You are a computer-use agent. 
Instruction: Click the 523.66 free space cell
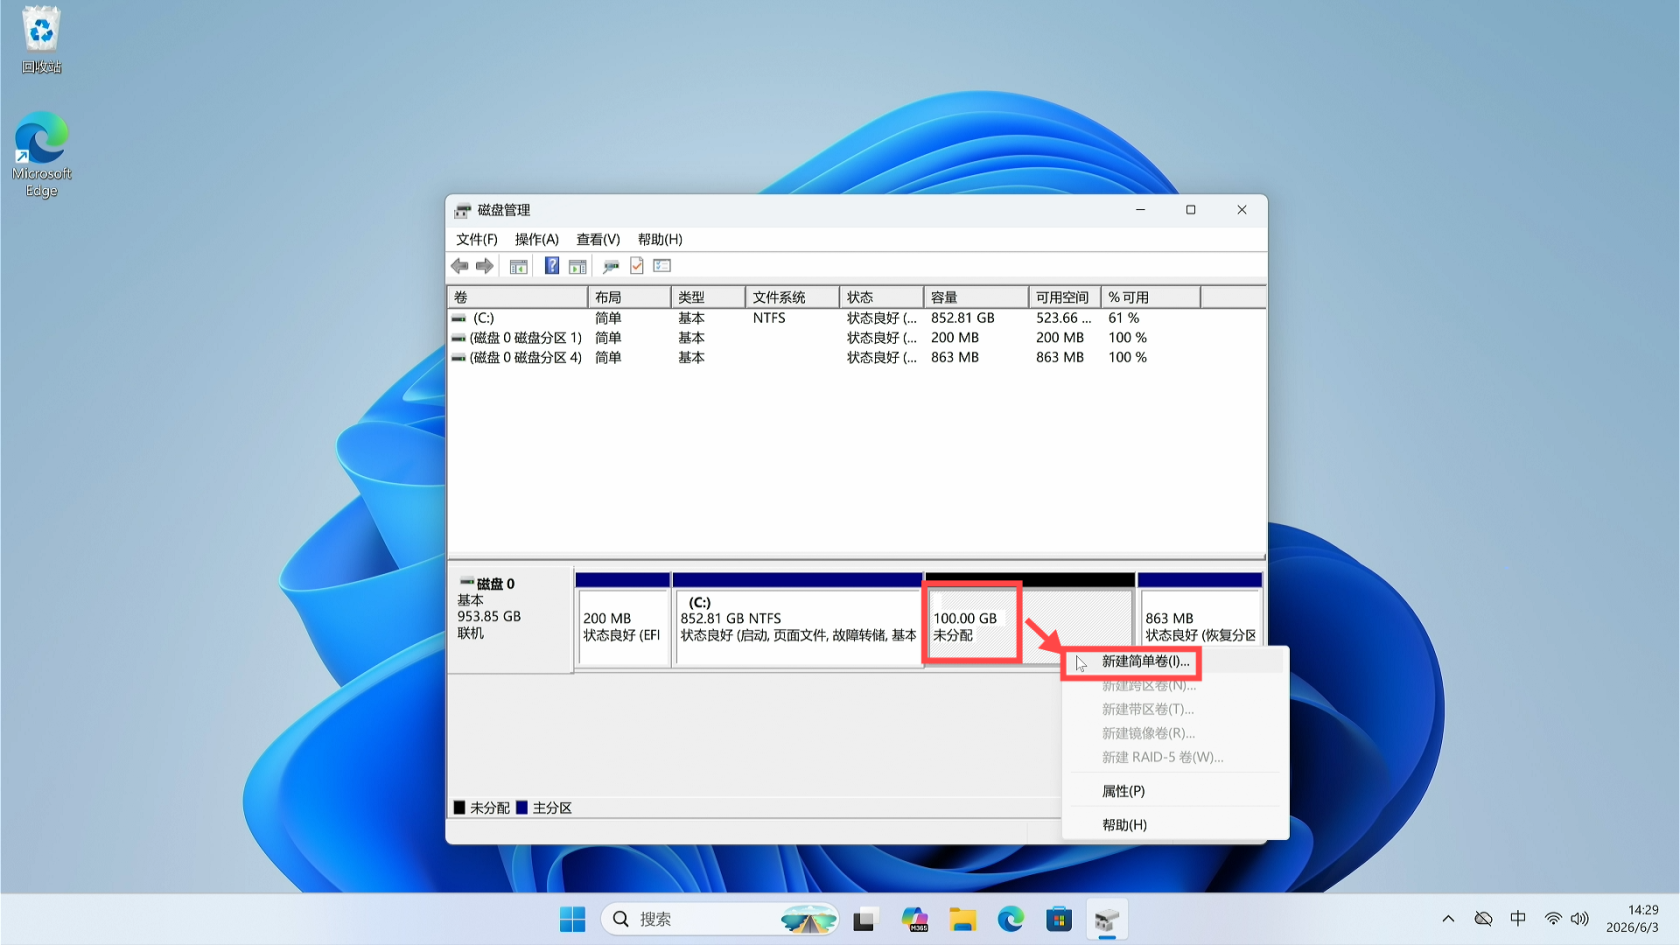click(1064, 318)
